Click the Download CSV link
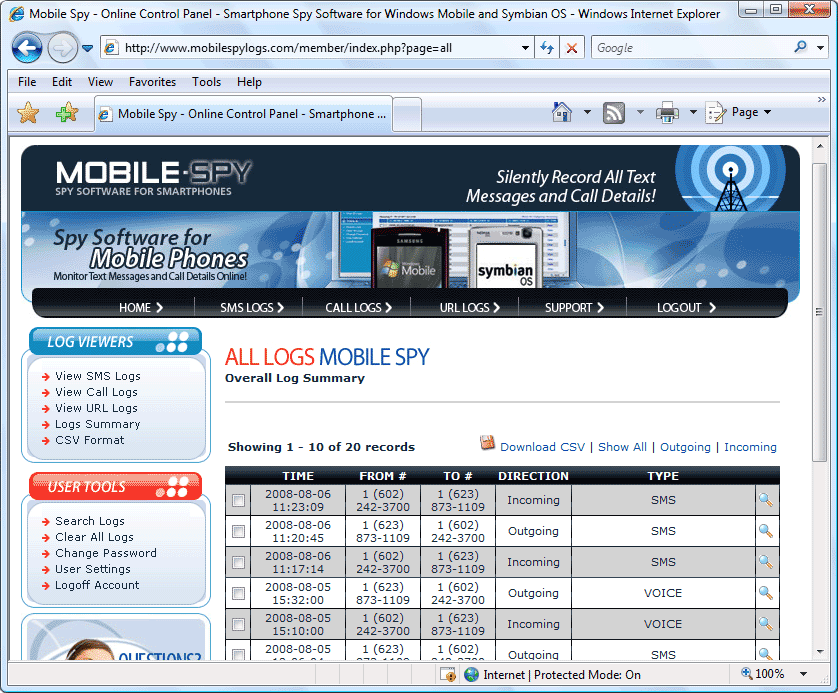The height and width of the screenshot is (693, 838). click(542, 447)
